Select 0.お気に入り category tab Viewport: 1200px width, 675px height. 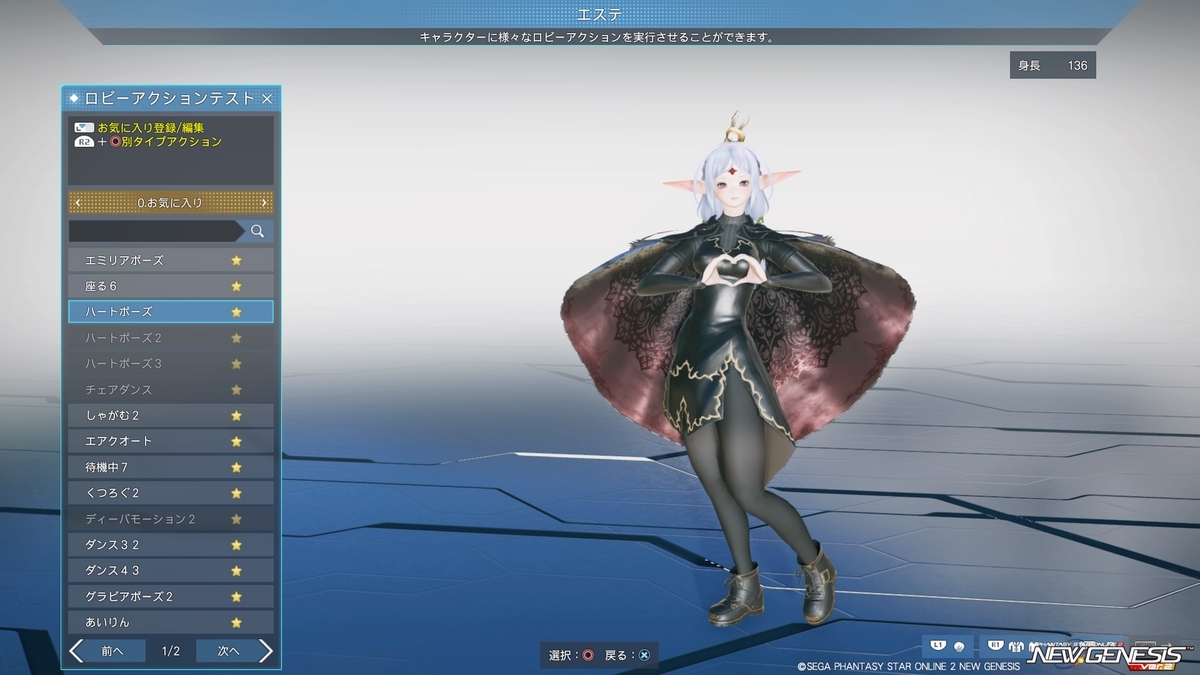[170, 203]
